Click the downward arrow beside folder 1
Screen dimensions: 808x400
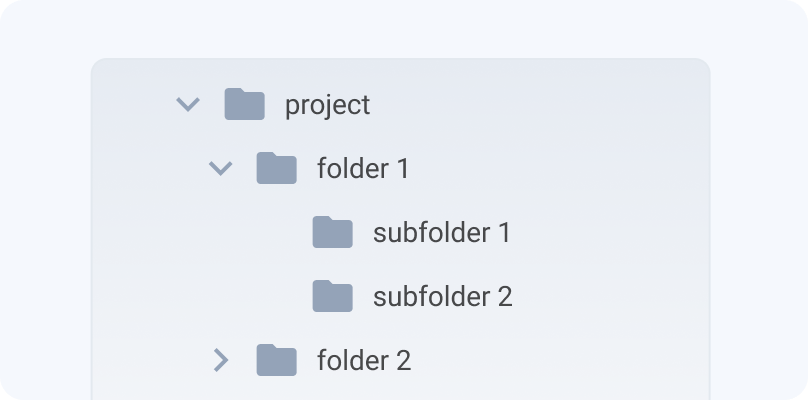[221, 169]
